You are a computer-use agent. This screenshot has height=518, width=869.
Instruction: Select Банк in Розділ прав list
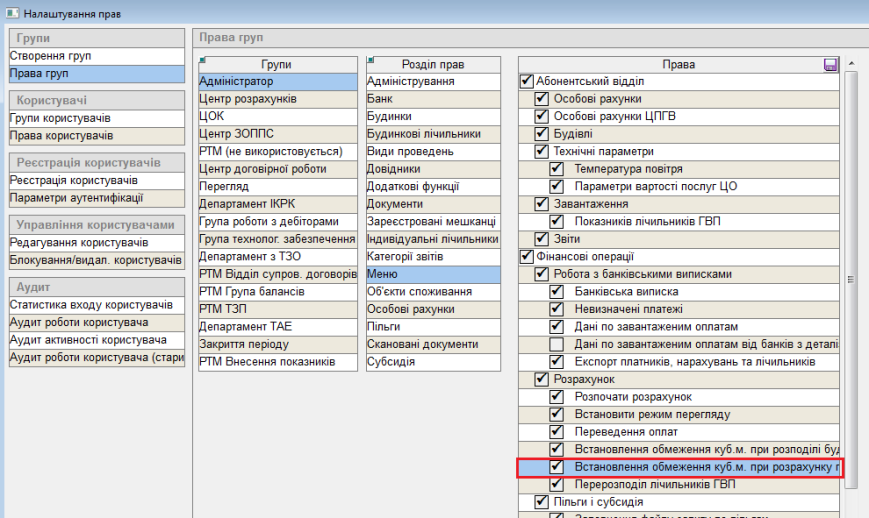(380, 99)
